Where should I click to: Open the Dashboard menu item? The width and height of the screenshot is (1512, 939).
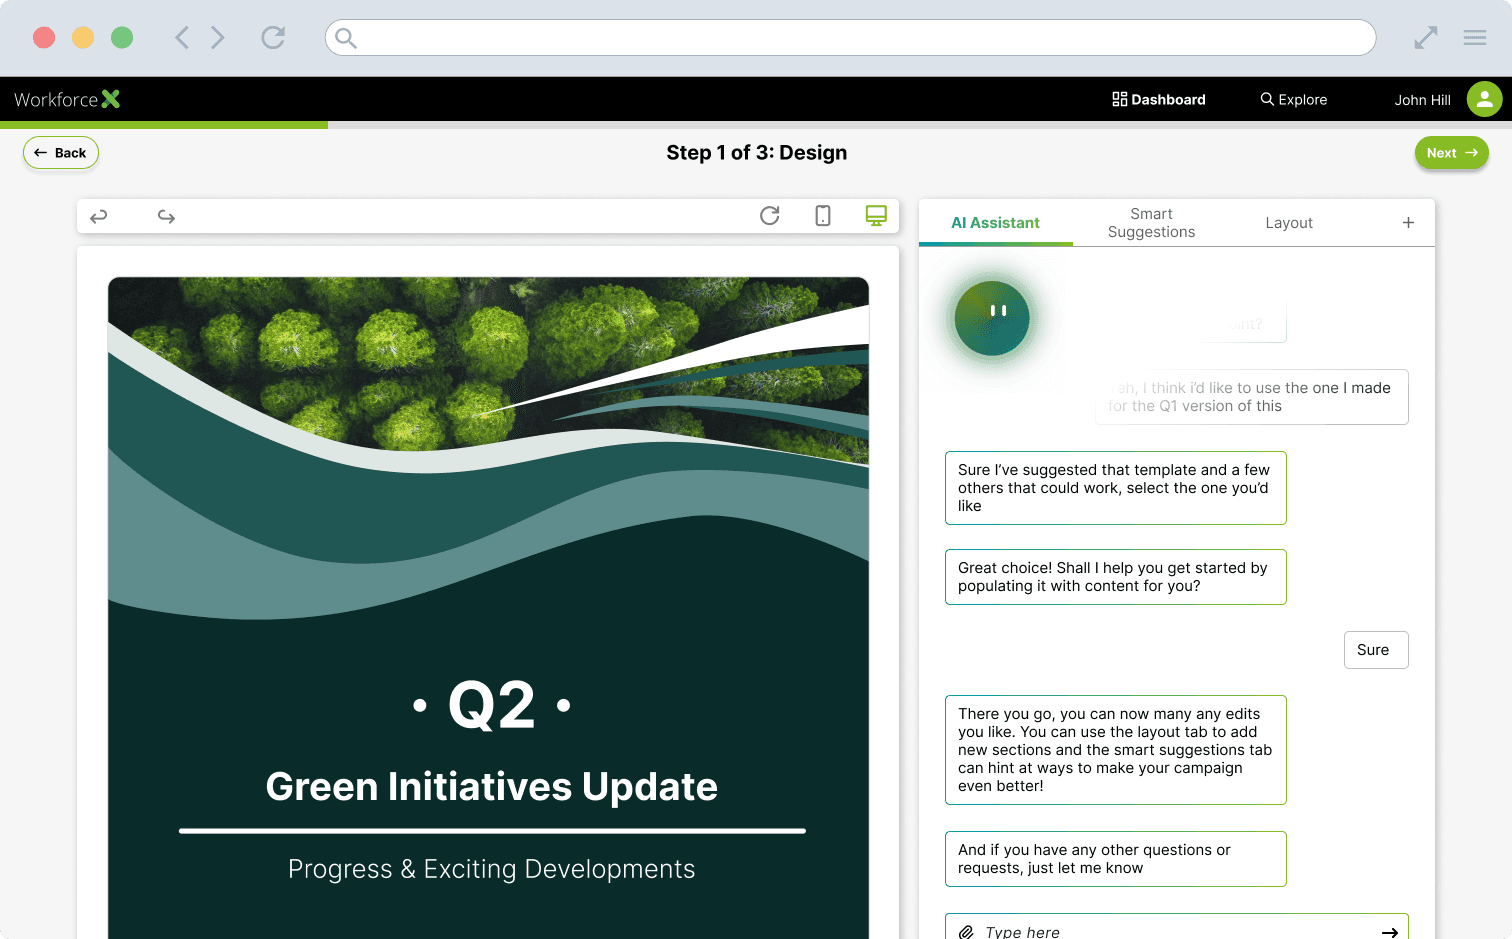pos(1159,99)
